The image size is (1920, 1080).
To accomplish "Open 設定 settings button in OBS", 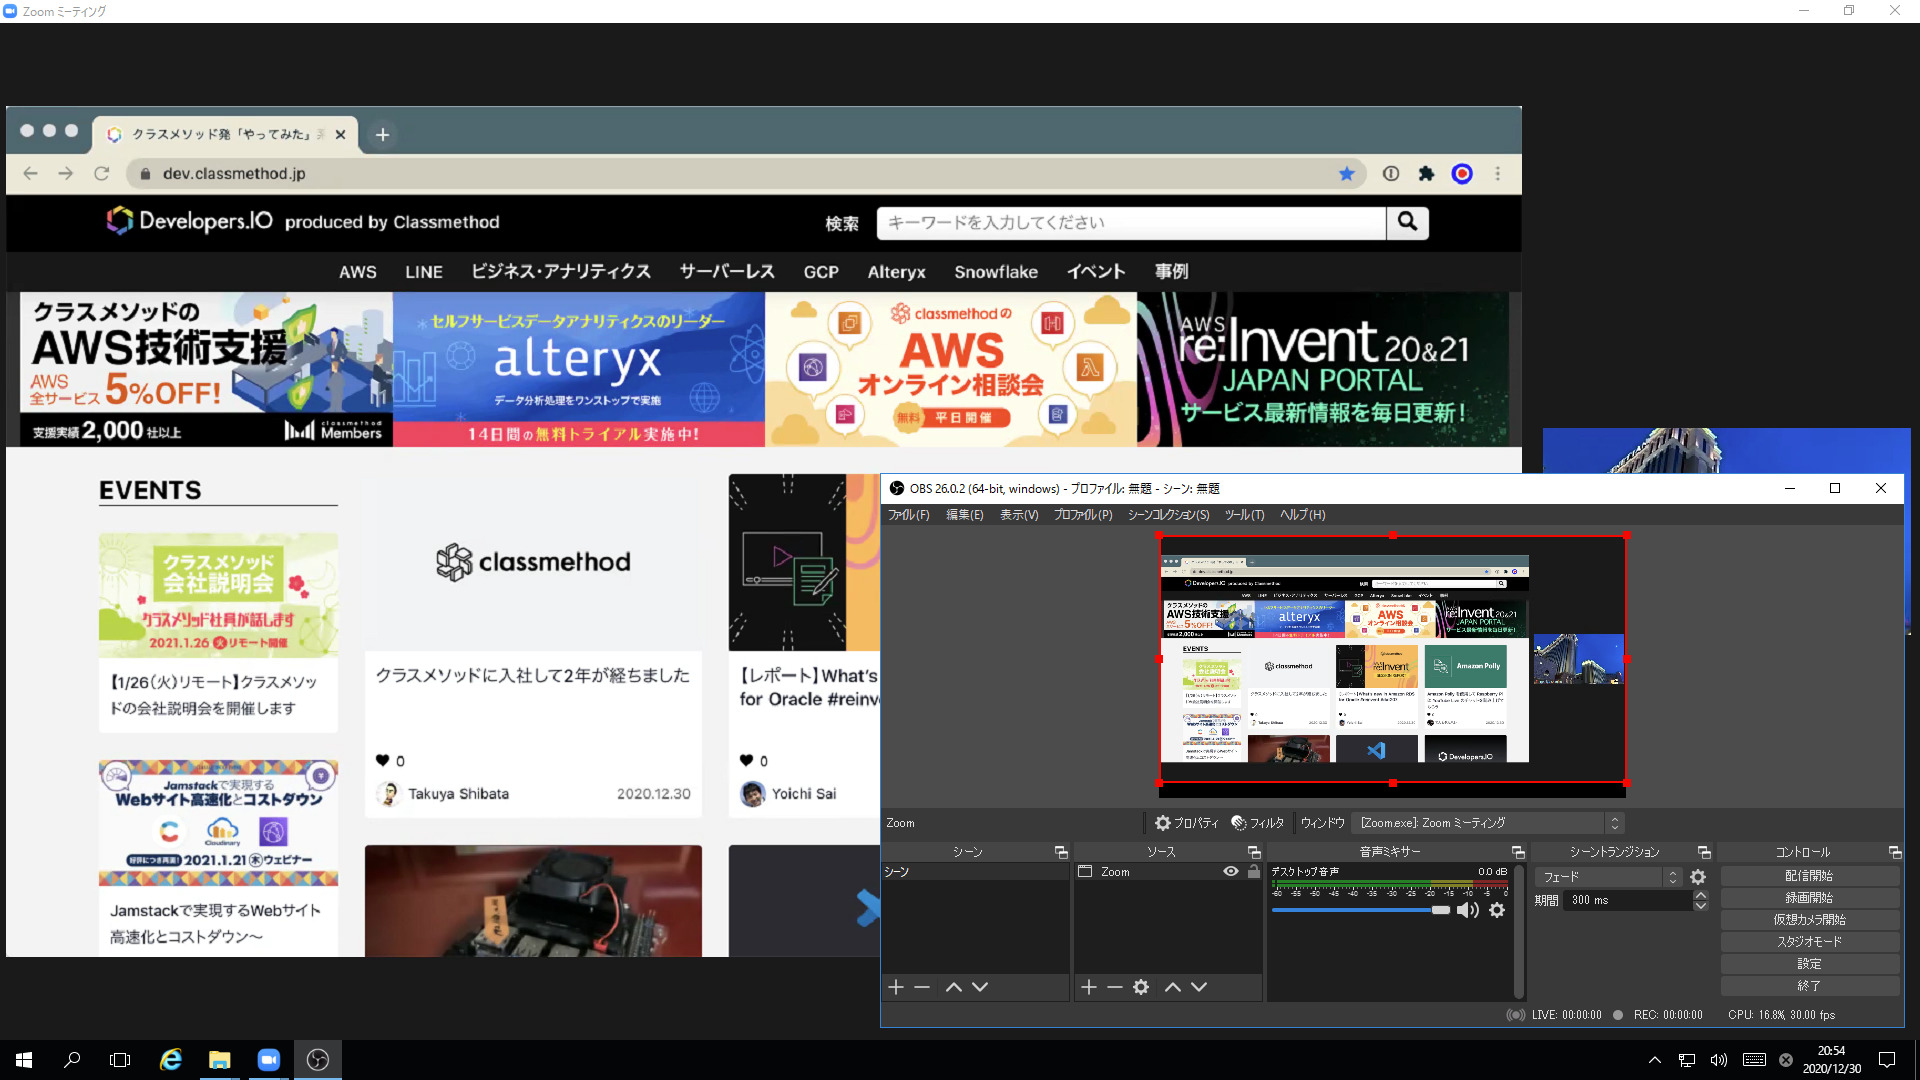I will 1810,964.
